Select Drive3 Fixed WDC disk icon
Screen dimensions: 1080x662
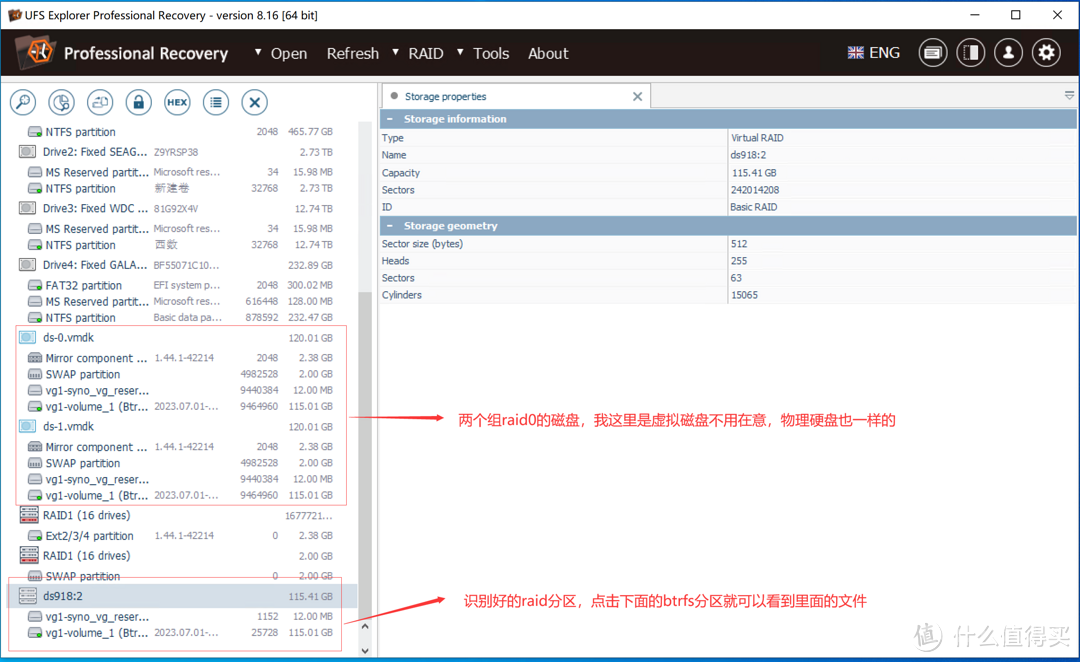point(28,208)
